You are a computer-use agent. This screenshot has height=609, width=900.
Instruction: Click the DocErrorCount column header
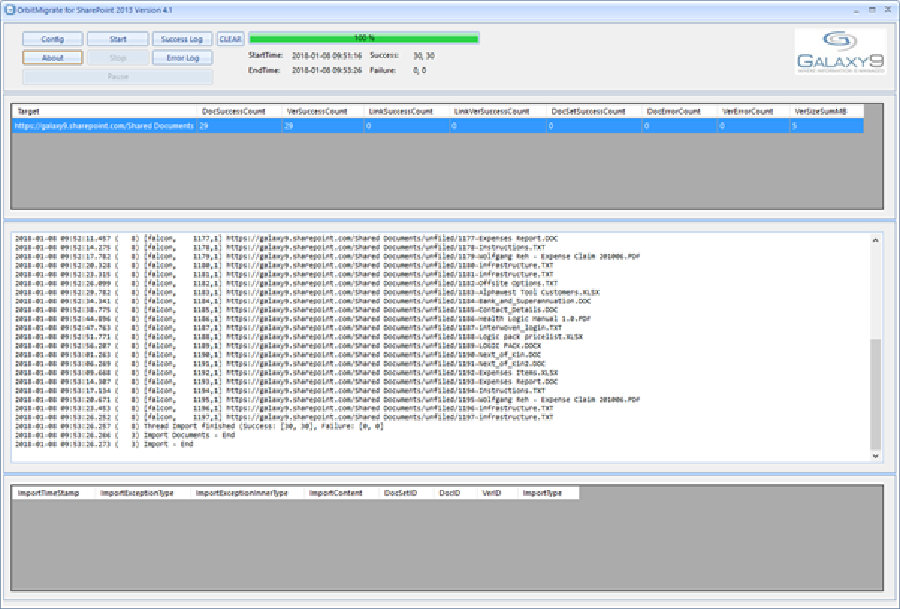(680, 111)
